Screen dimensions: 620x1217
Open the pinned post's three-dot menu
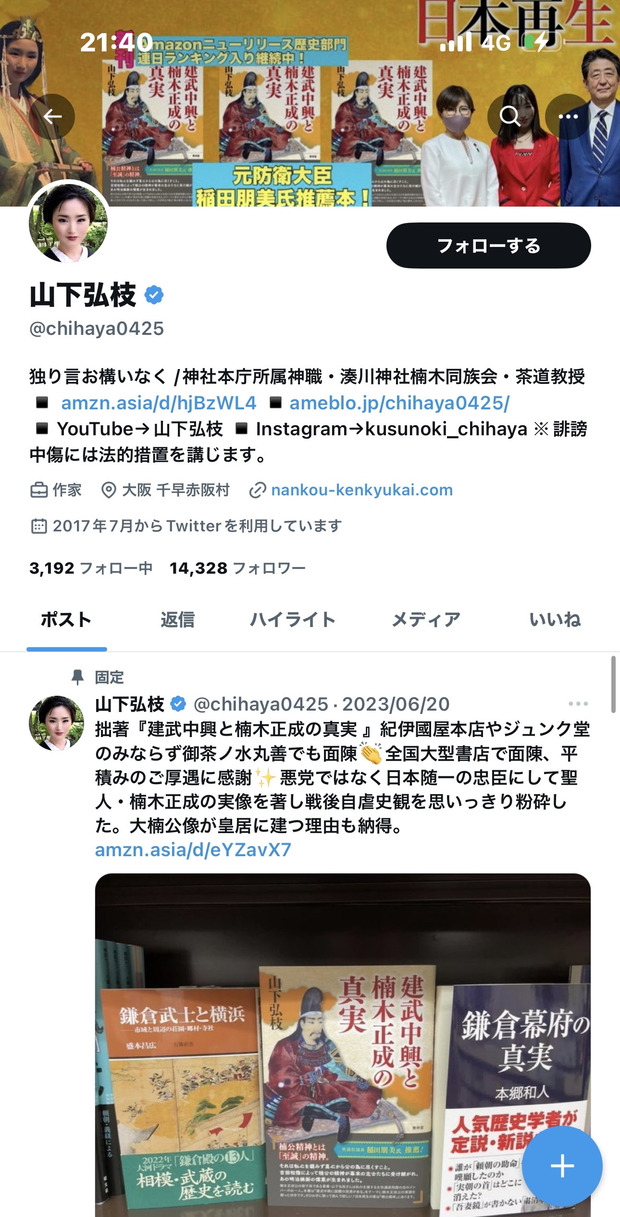coord(578,704)
